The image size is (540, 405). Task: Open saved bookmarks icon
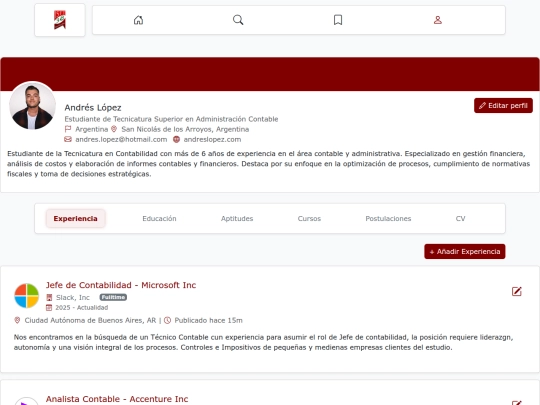click(x=338, y=20)
